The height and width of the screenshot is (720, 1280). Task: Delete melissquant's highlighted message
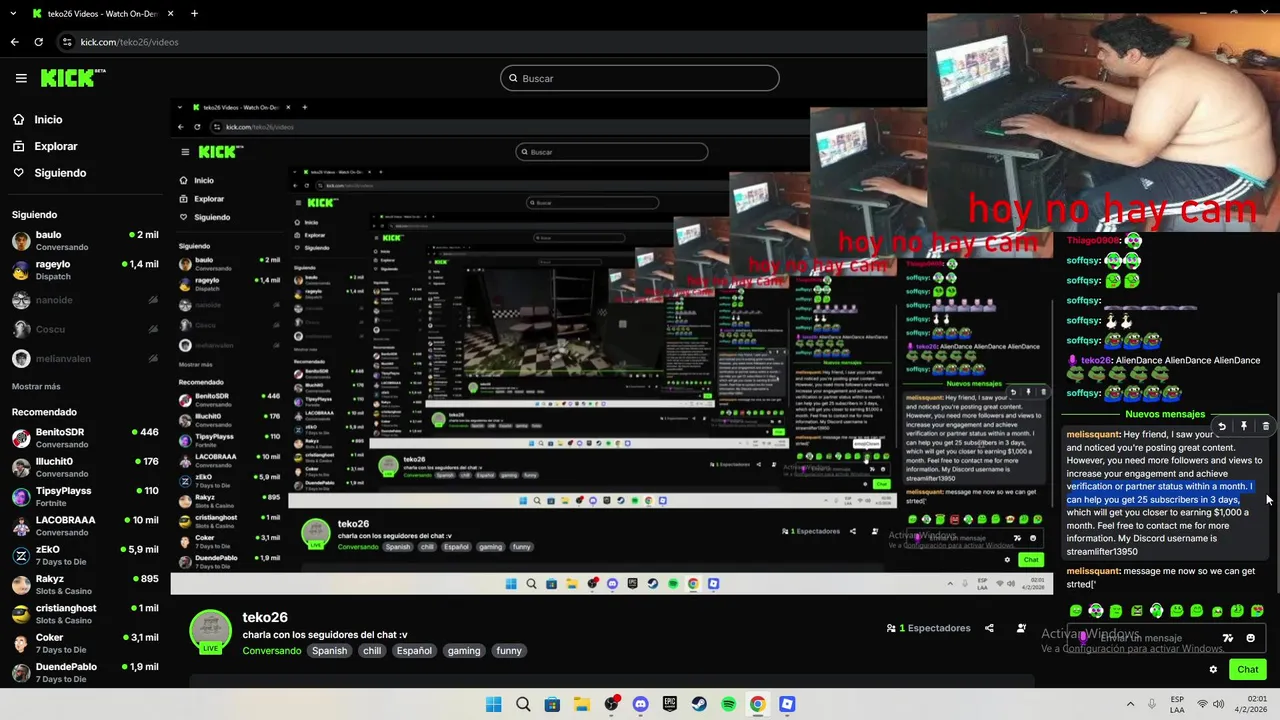click(x=1265, y=426)
